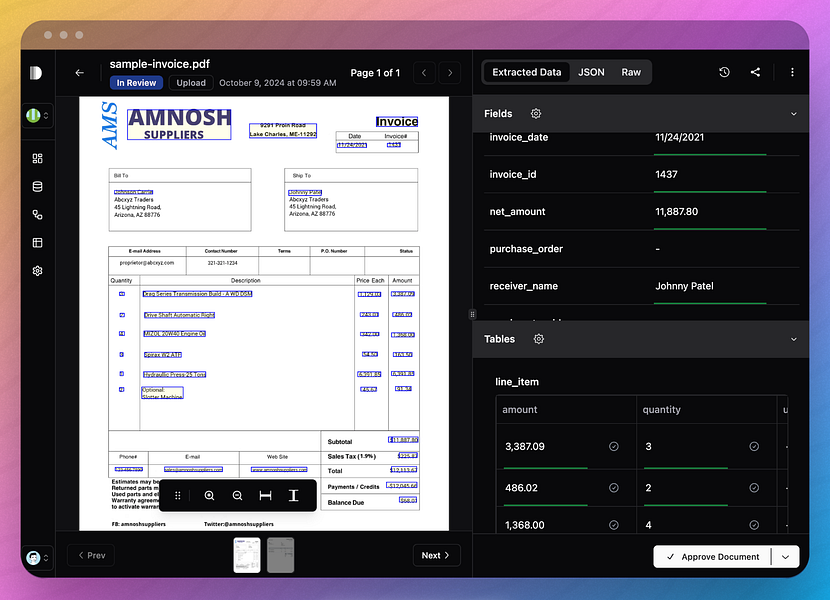Collapse the Tables section chevron

coord(795,339)
